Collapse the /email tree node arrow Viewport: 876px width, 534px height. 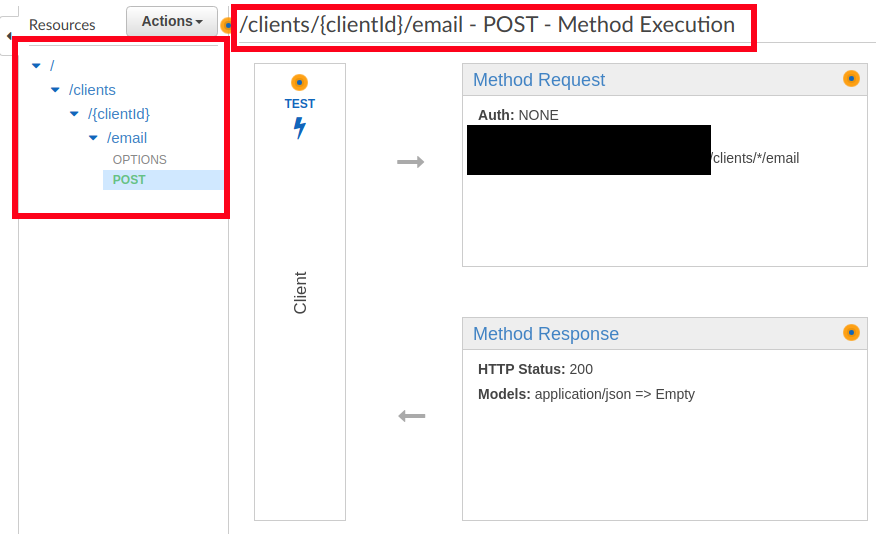(93, 138)
